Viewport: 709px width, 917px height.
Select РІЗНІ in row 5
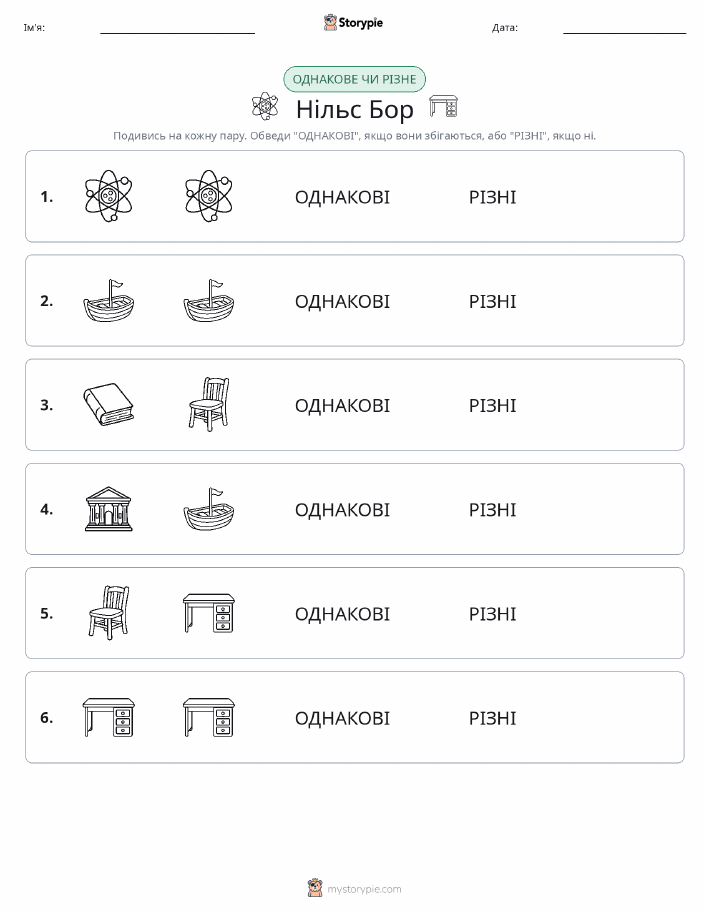(493, 614)
